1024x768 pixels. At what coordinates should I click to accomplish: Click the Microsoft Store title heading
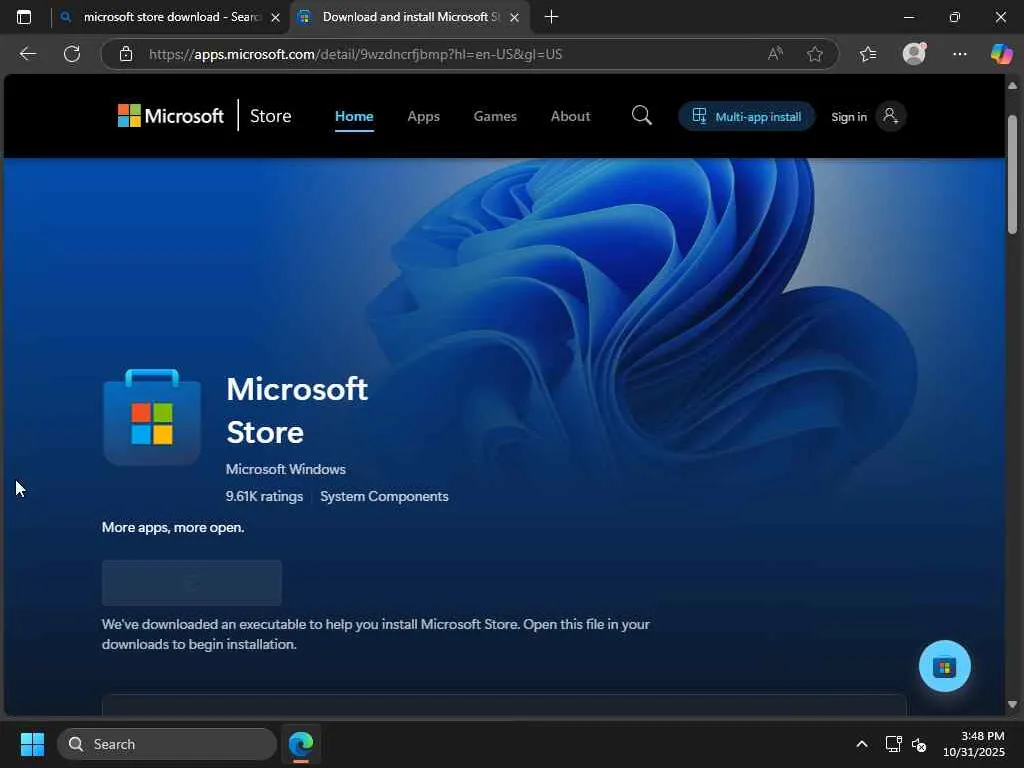296,410
